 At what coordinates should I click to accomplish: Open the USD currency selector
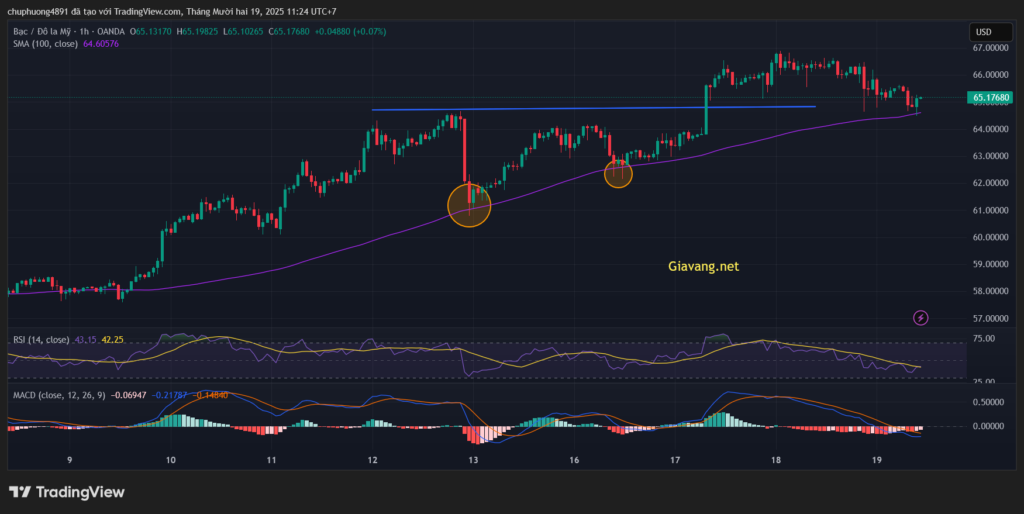coord(986,29)
